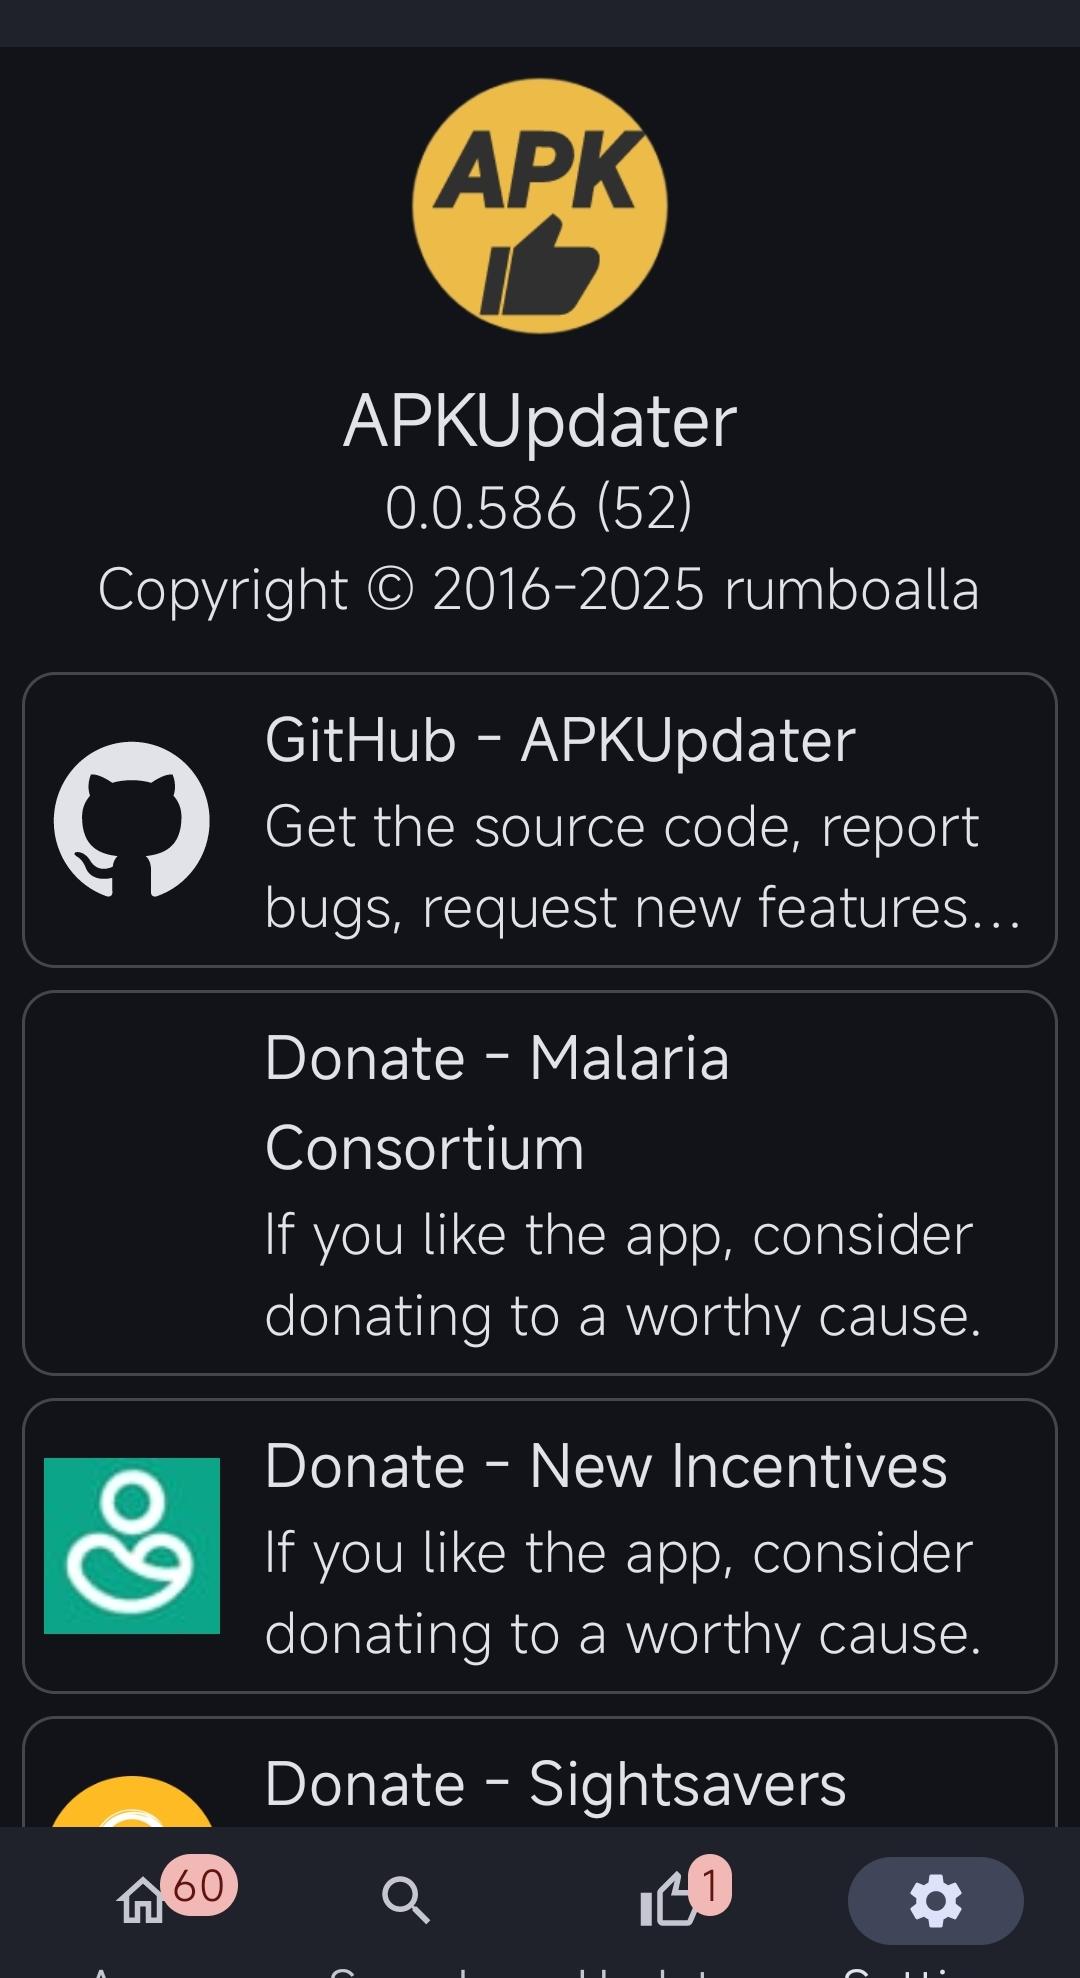Screen dimensions: 1080x1978
Task: Open Search with the magnifier icon
Action: pyautogui.click(x=405, y=1900)
